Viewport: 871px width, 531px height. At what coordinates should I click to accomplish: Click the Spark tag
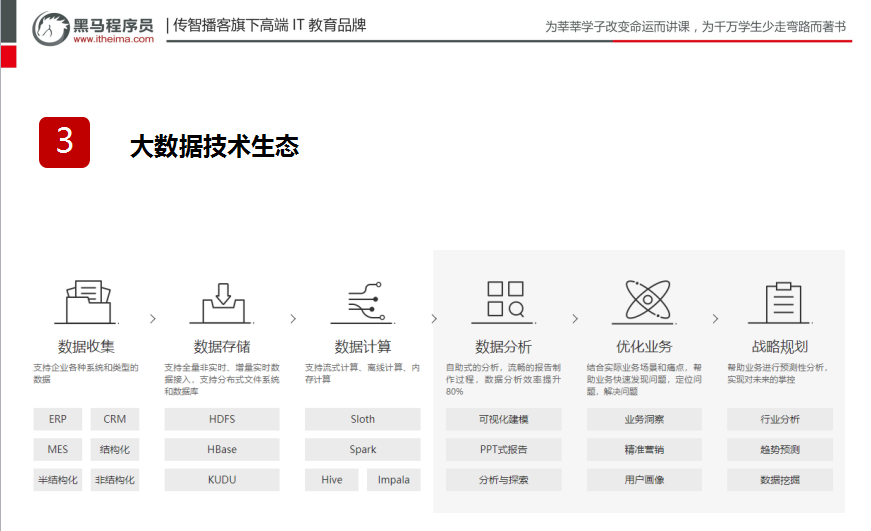coord(363,450)
